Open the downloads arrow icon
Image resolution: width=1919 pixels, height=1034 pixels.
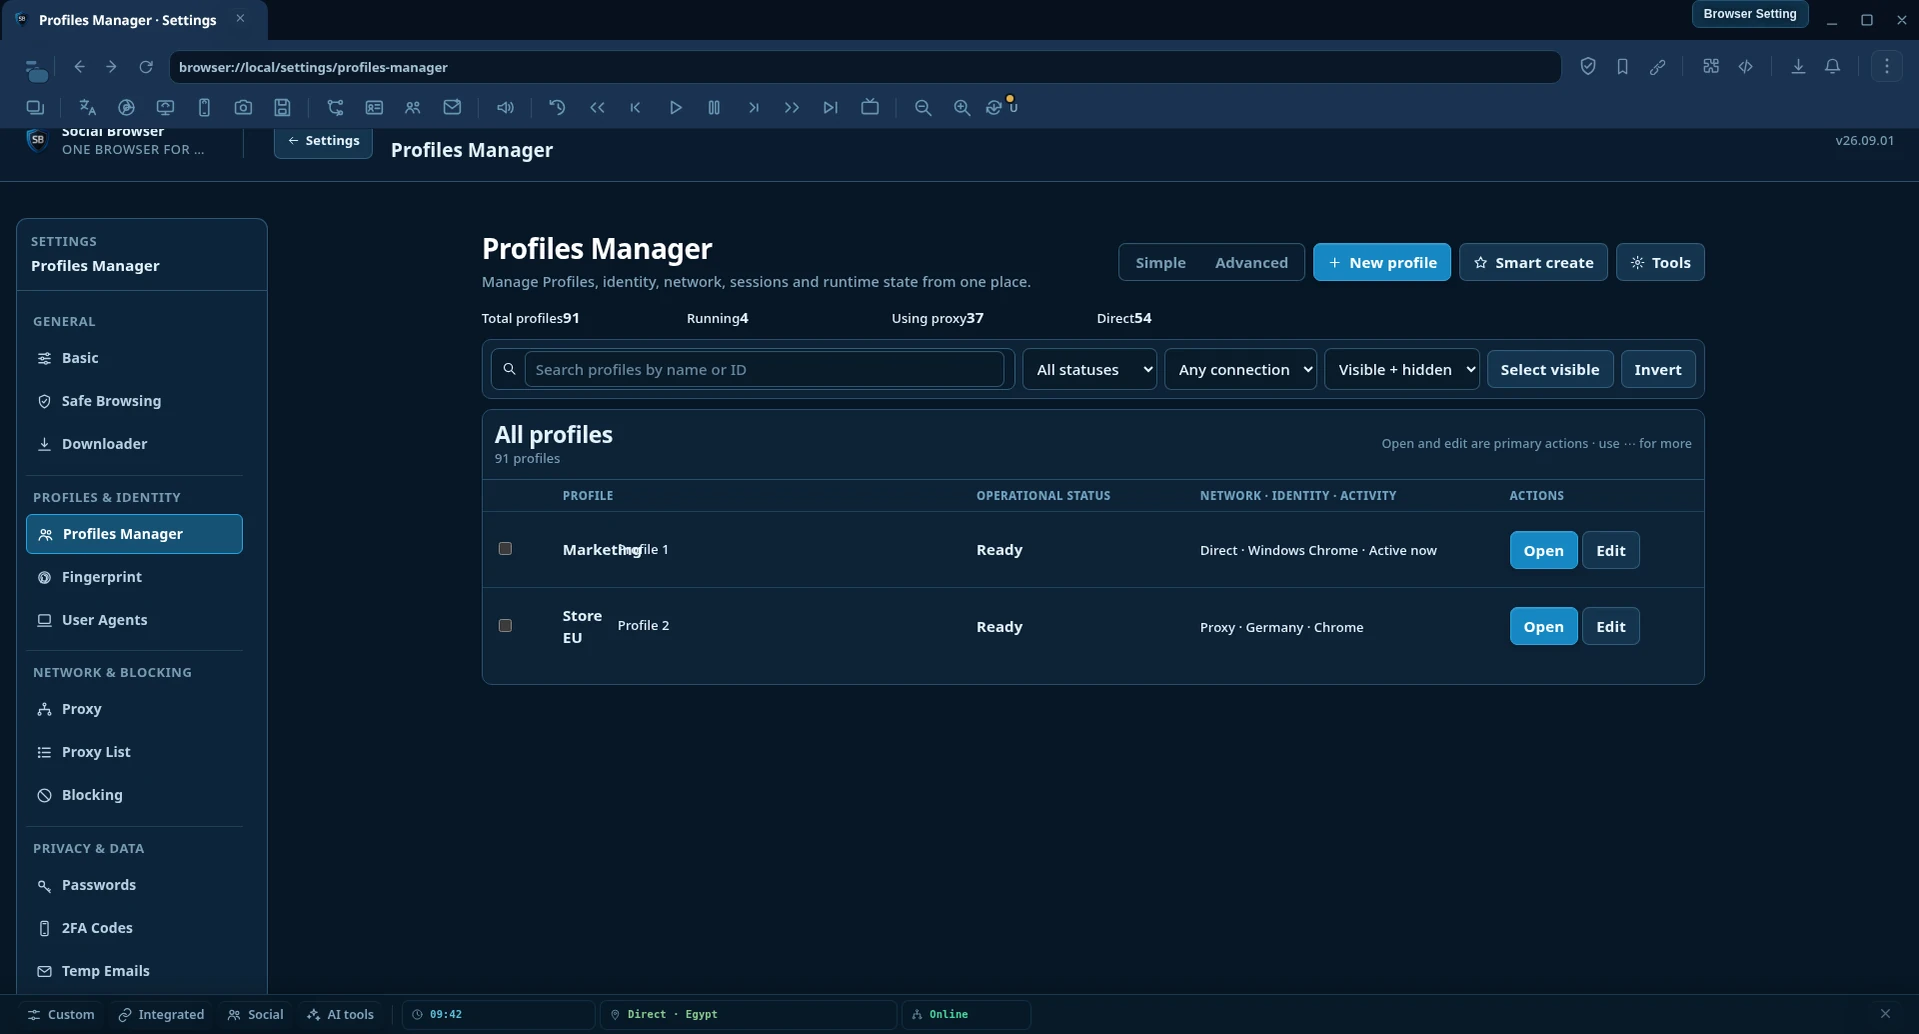pos(1798,67)
